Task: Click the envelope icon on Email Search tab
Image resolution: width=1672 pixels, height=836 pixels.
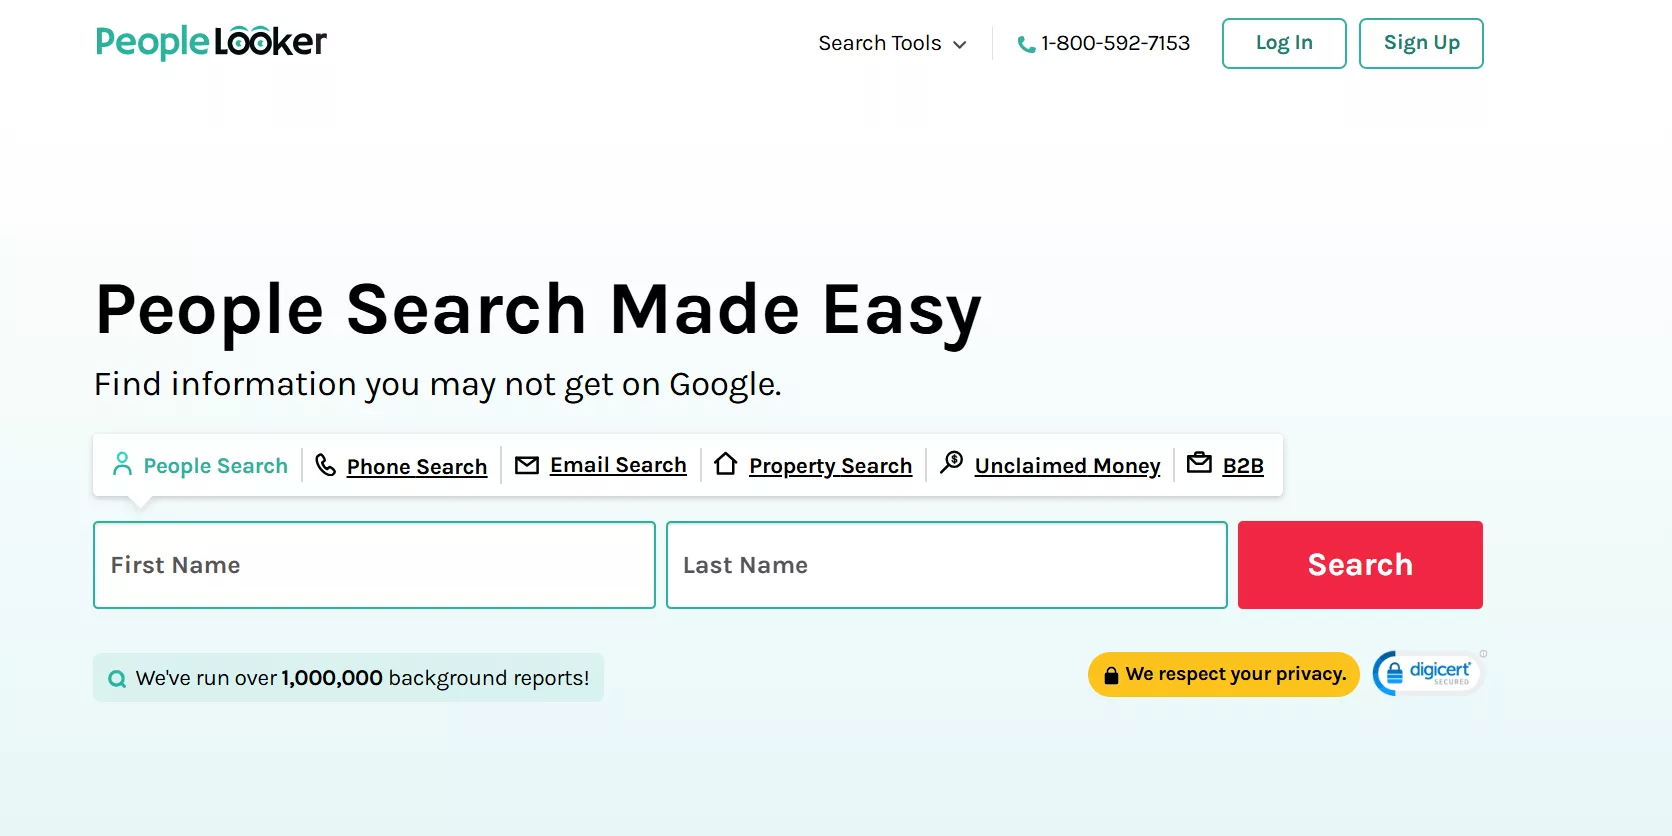Action: (x=527, y=465)
